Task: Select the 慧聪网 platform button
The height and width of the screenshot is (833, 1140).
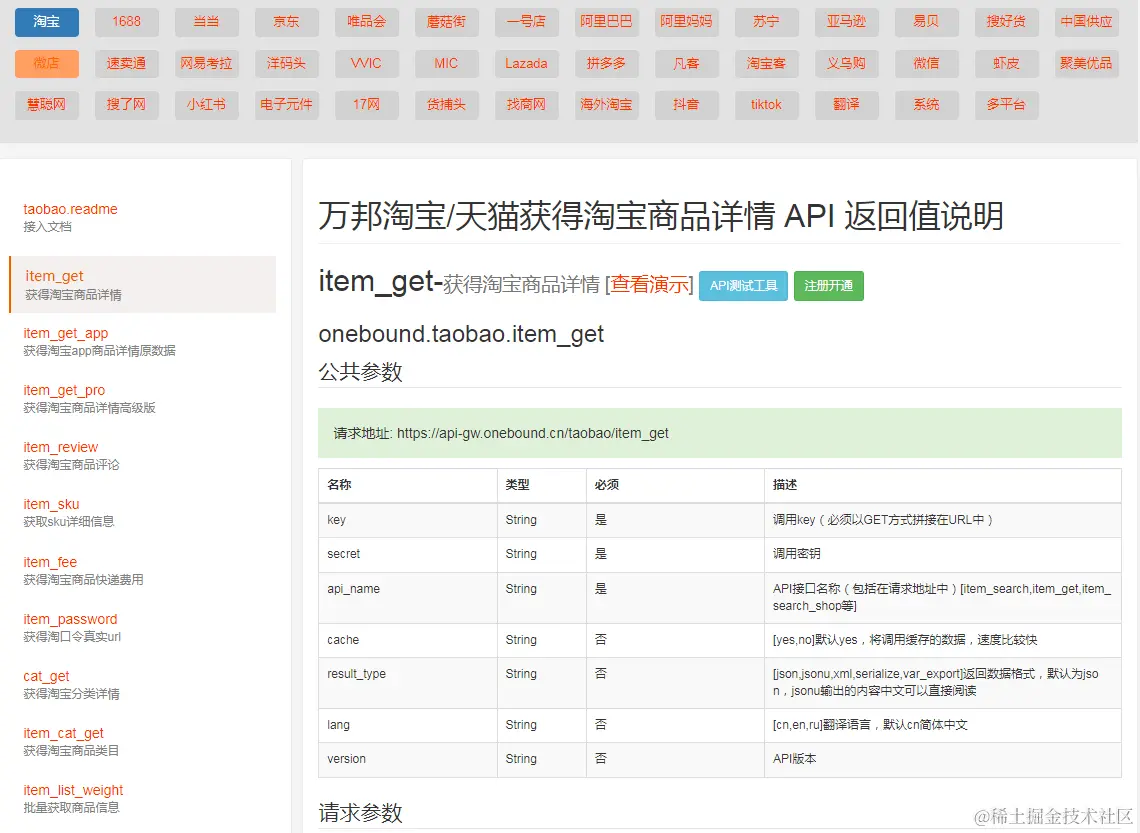Action: [47, 105]
